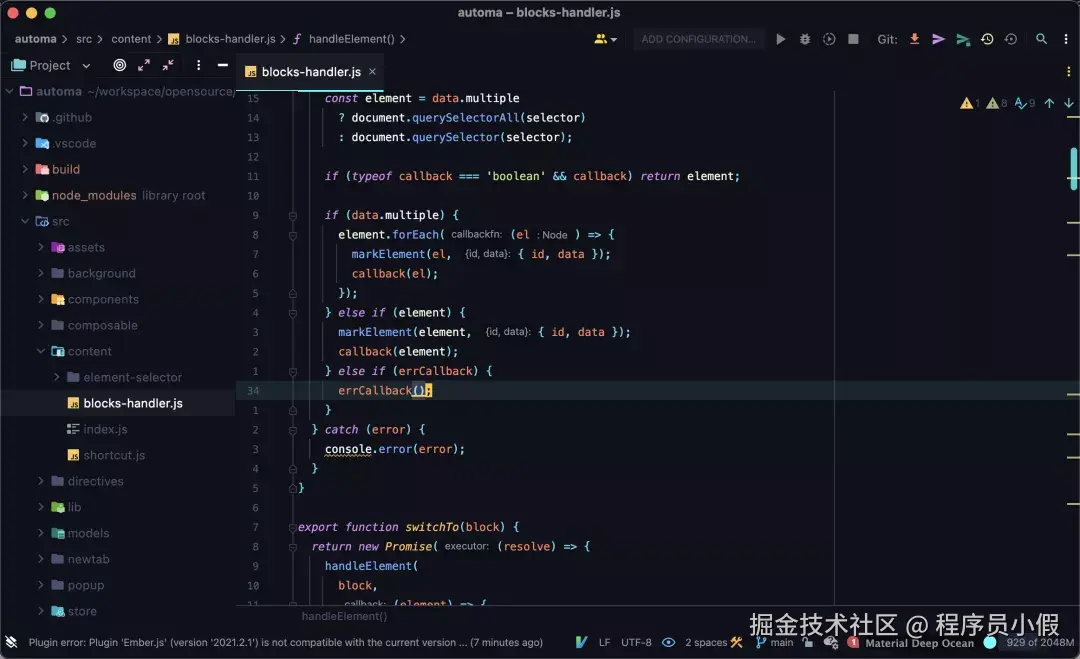Screen dimensions: 1080x659
Task: Change the 2 spaces indent setting
Action: click(706, 642)
